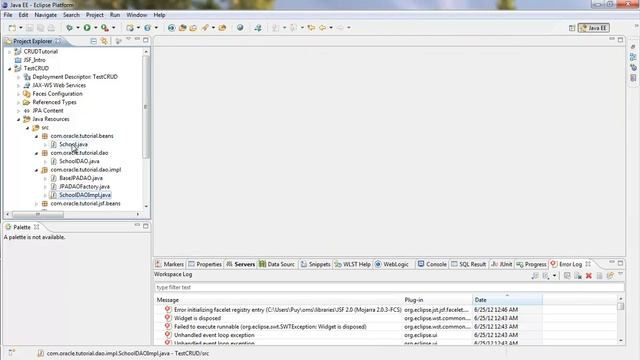Click the red delete log X icon

pyautogui.click(x=589, y=276)
